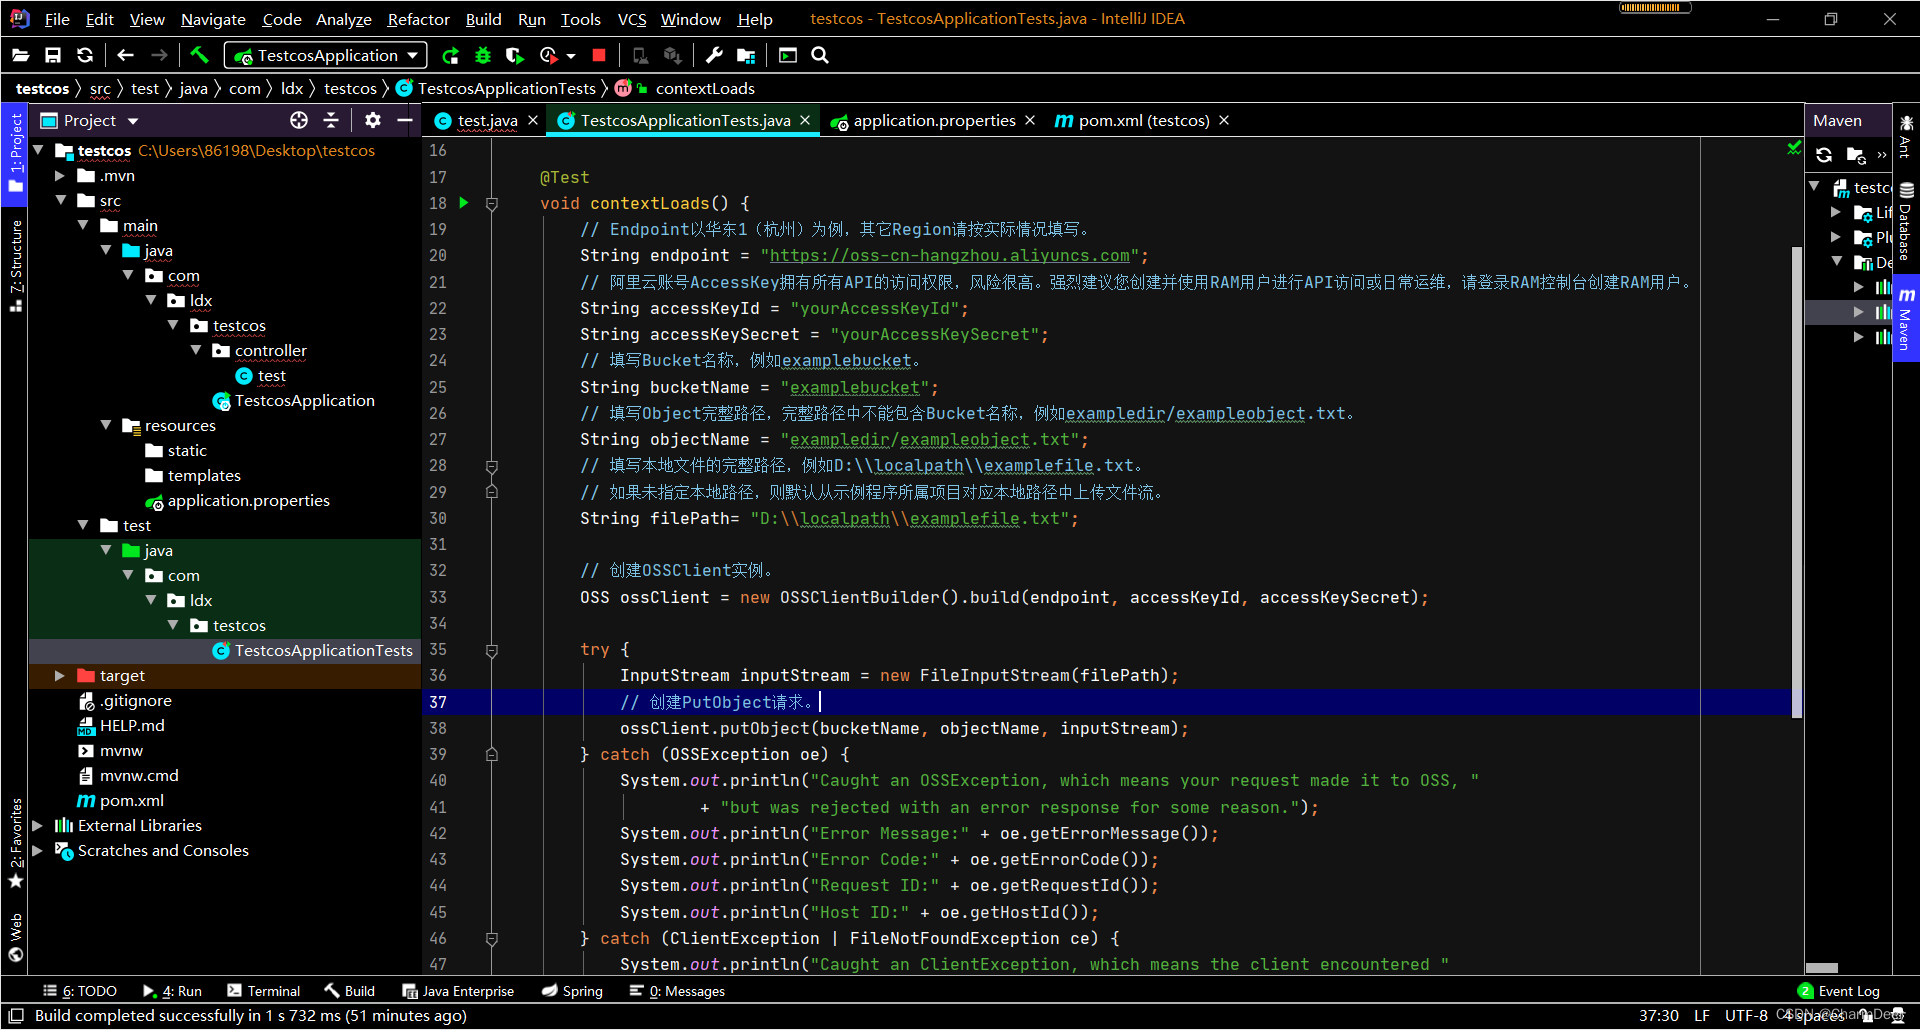Open the 0: Messages tool window
The width and height of the screenshot is (1920, 1030).
pos(677,991)
